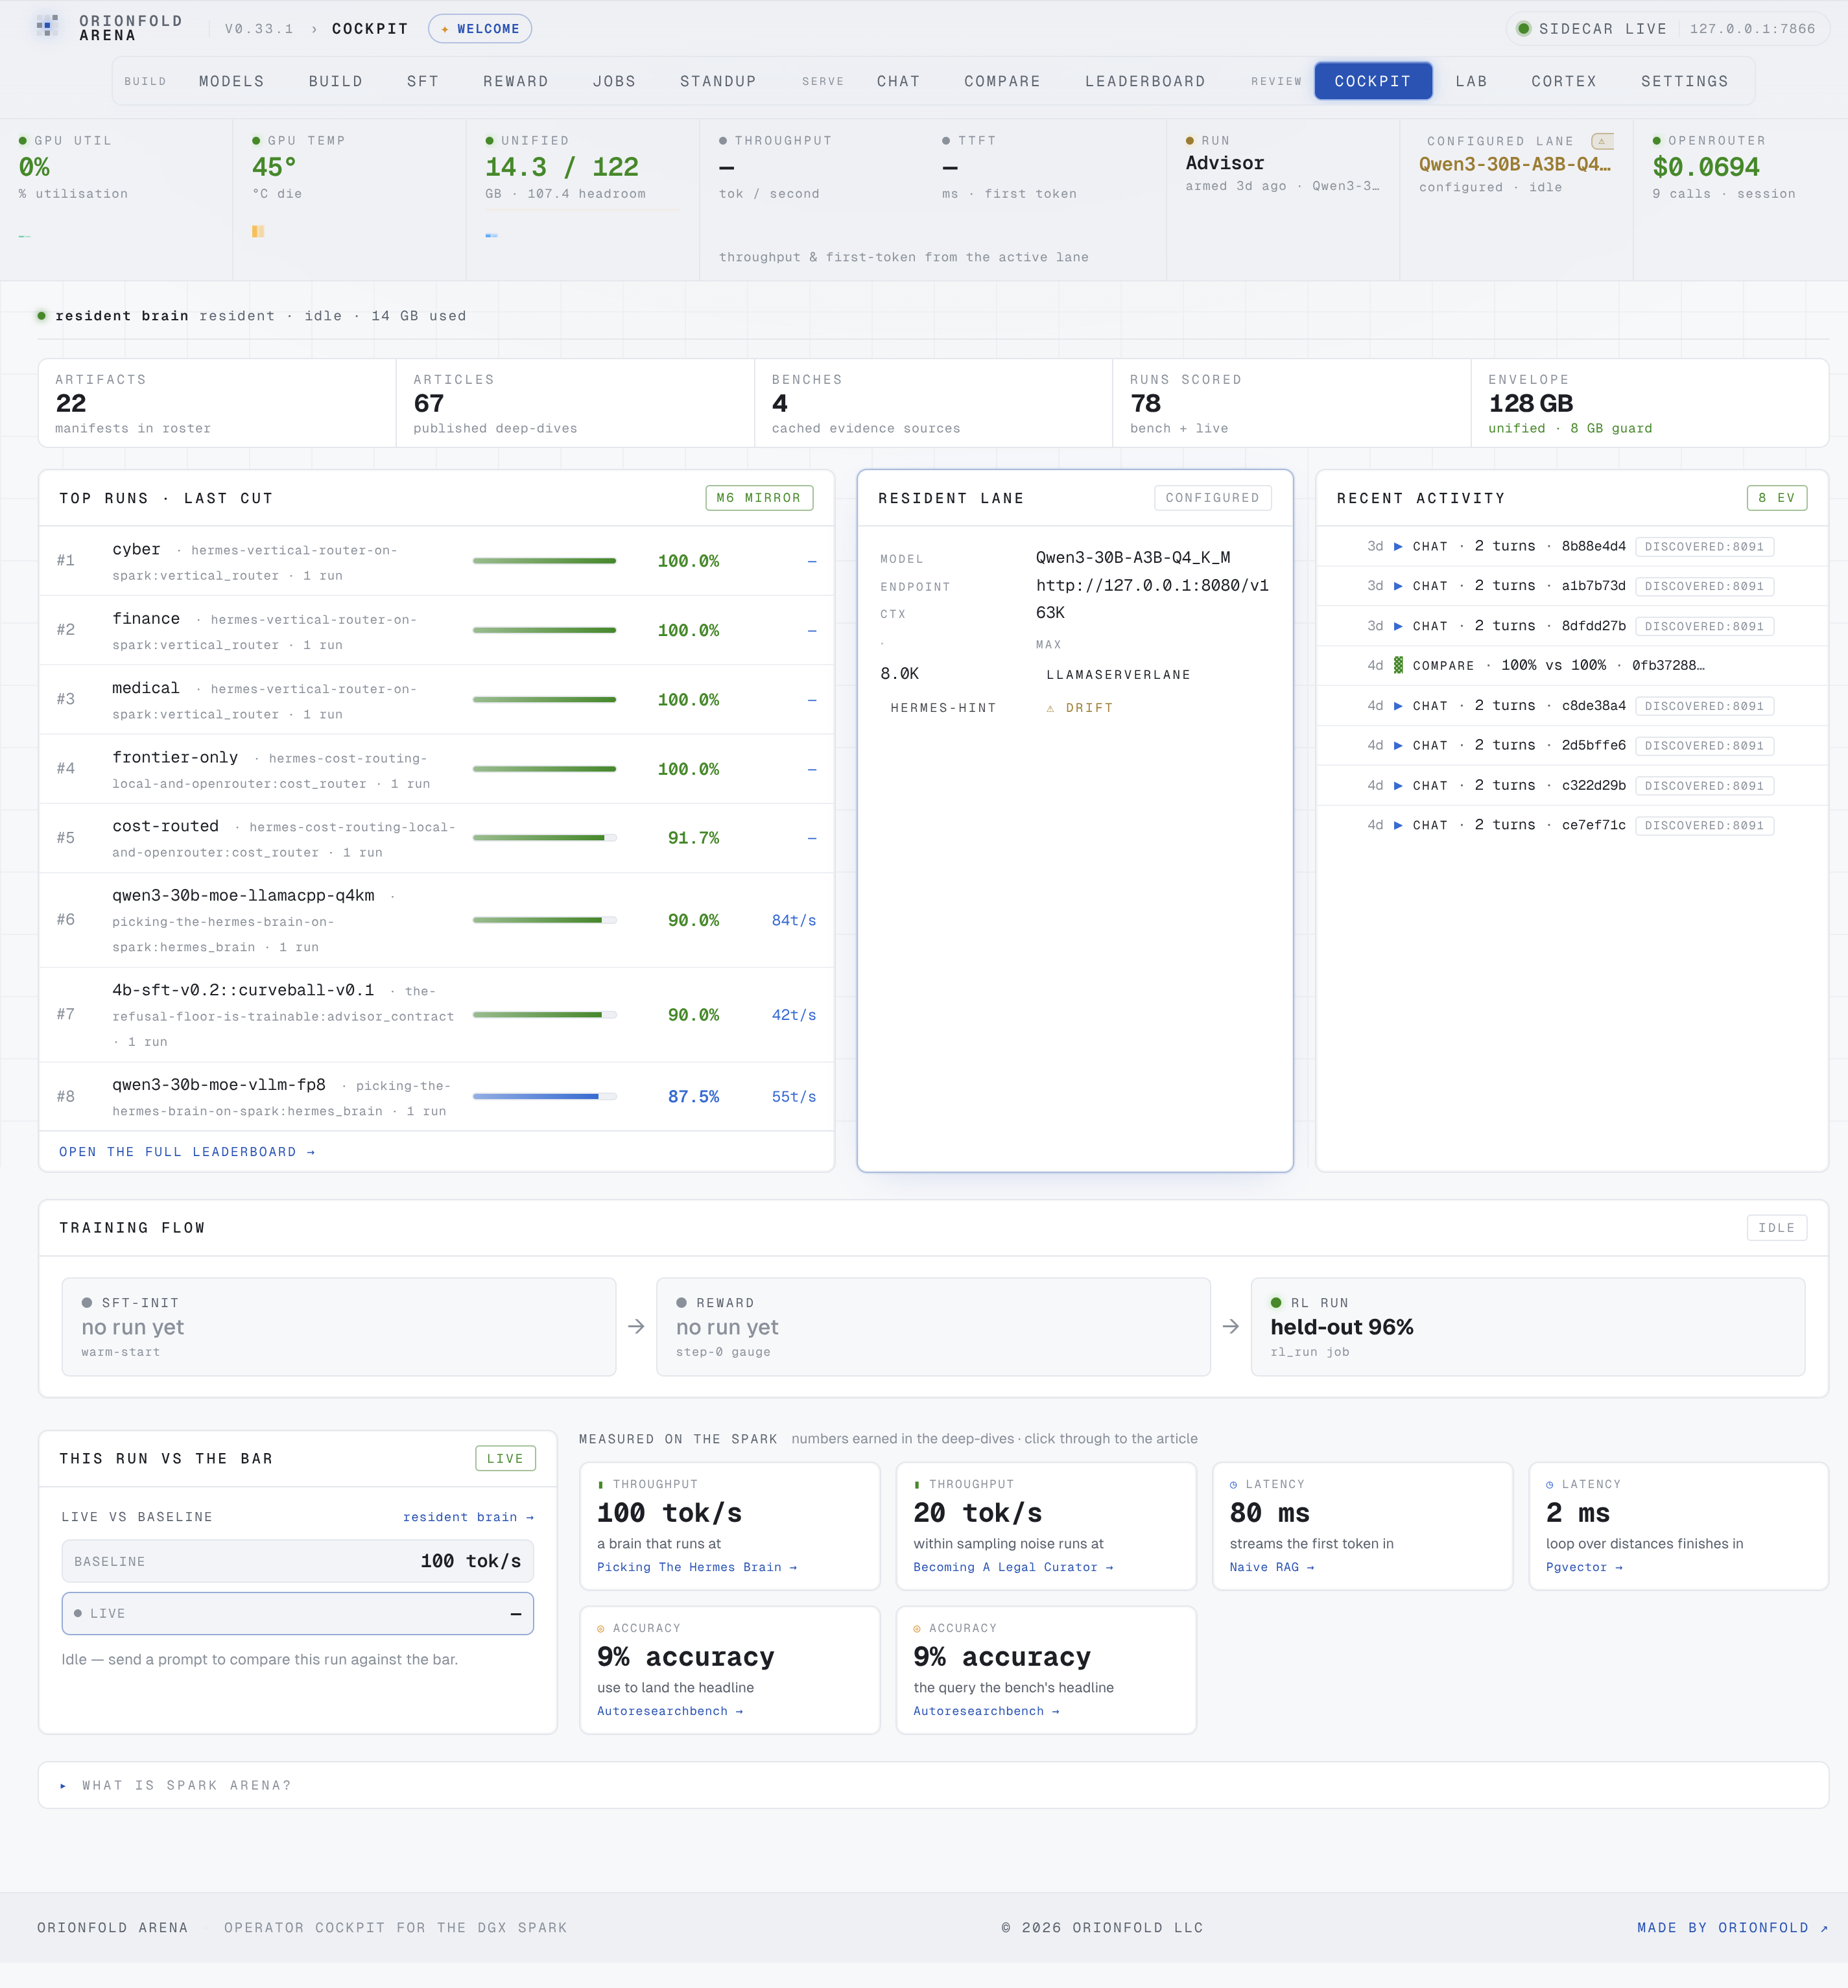Image resolution: width=1848 pixels, height=1988 pixels.
Task: Open the full leaderboard link
Action: tap(187, 1152)
